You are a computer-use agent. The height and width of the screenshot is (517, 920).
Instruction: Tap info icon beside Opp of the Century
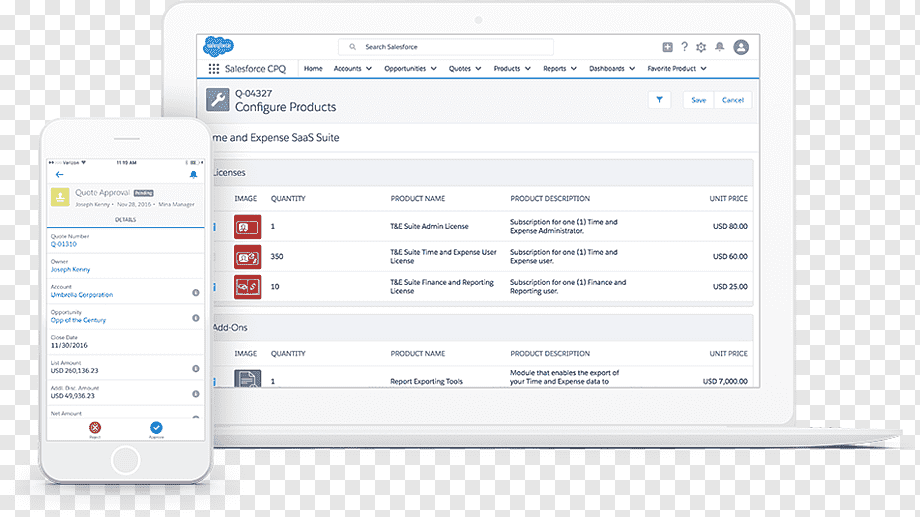(196, 318)
